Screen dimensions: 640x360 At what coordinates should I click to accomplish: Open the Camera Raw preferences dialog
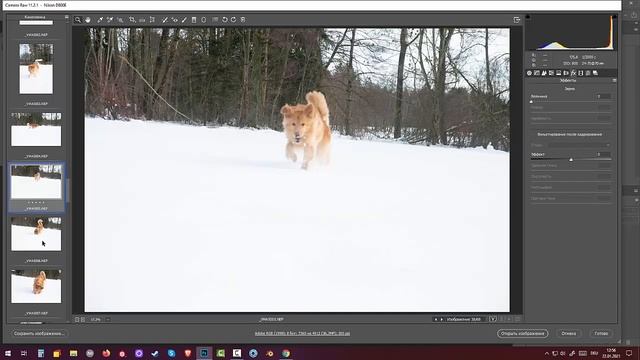215,20
